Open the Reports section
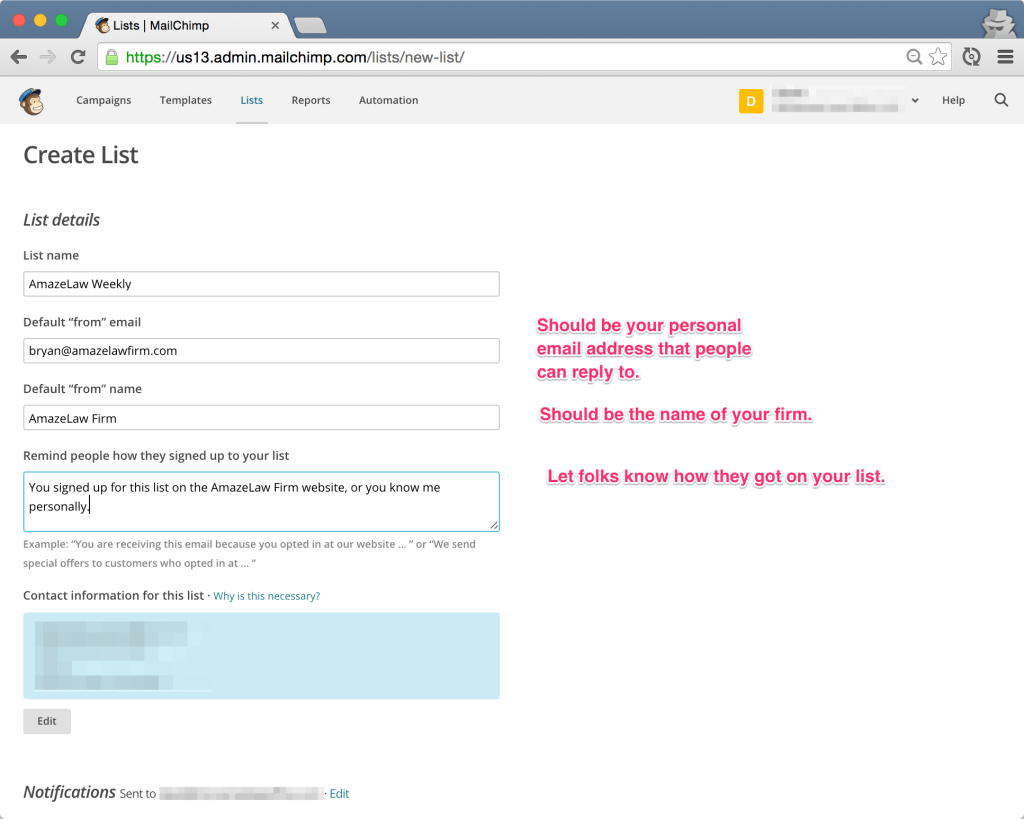1024x819 pixels. [310, 101]
